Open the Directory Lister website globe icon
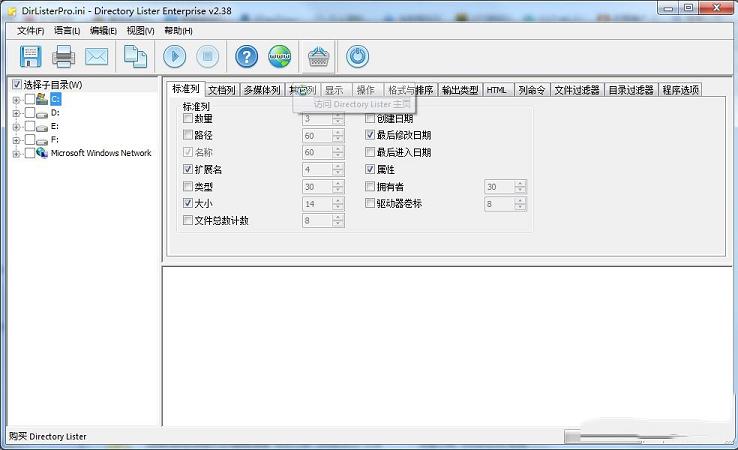 [x=280, y=57]
